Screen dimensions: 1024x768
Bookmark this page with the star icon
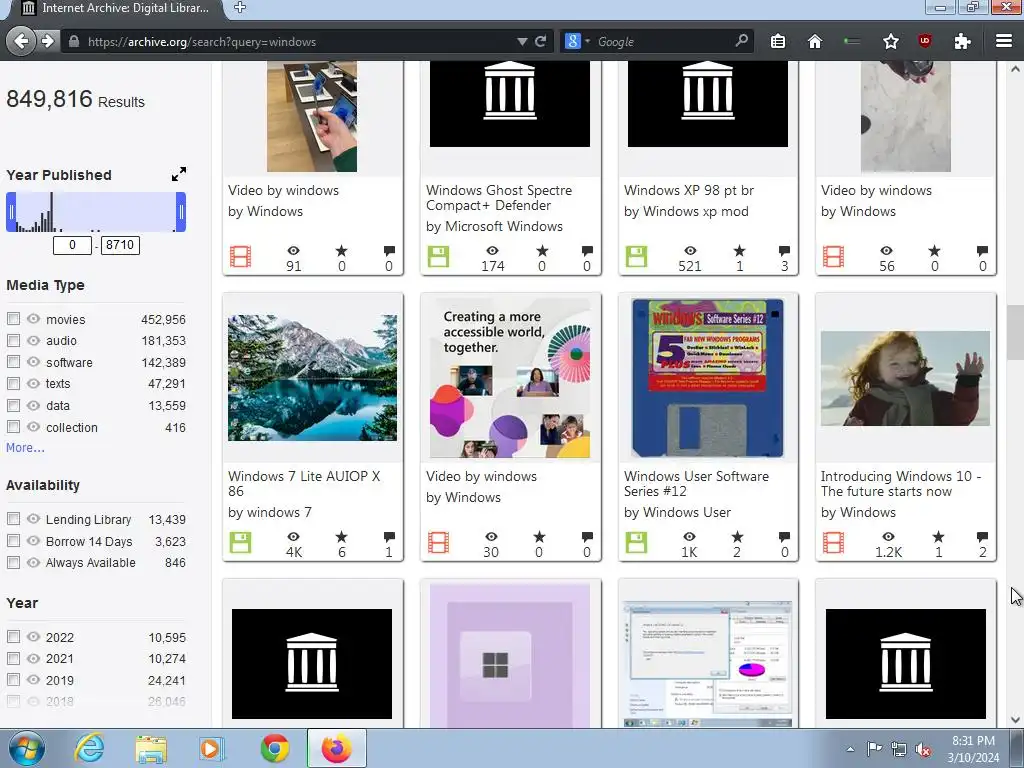click(x=890, y=41)
